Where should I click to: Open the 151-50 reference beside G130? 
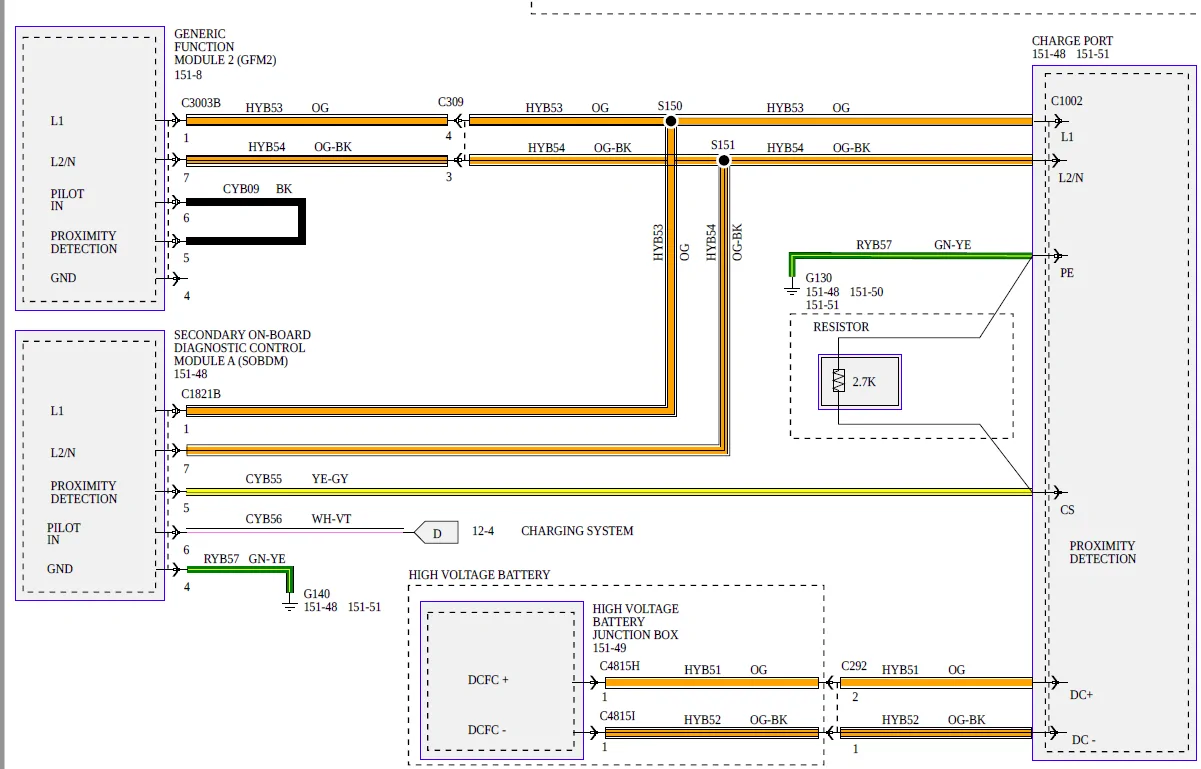pos(866,292)
